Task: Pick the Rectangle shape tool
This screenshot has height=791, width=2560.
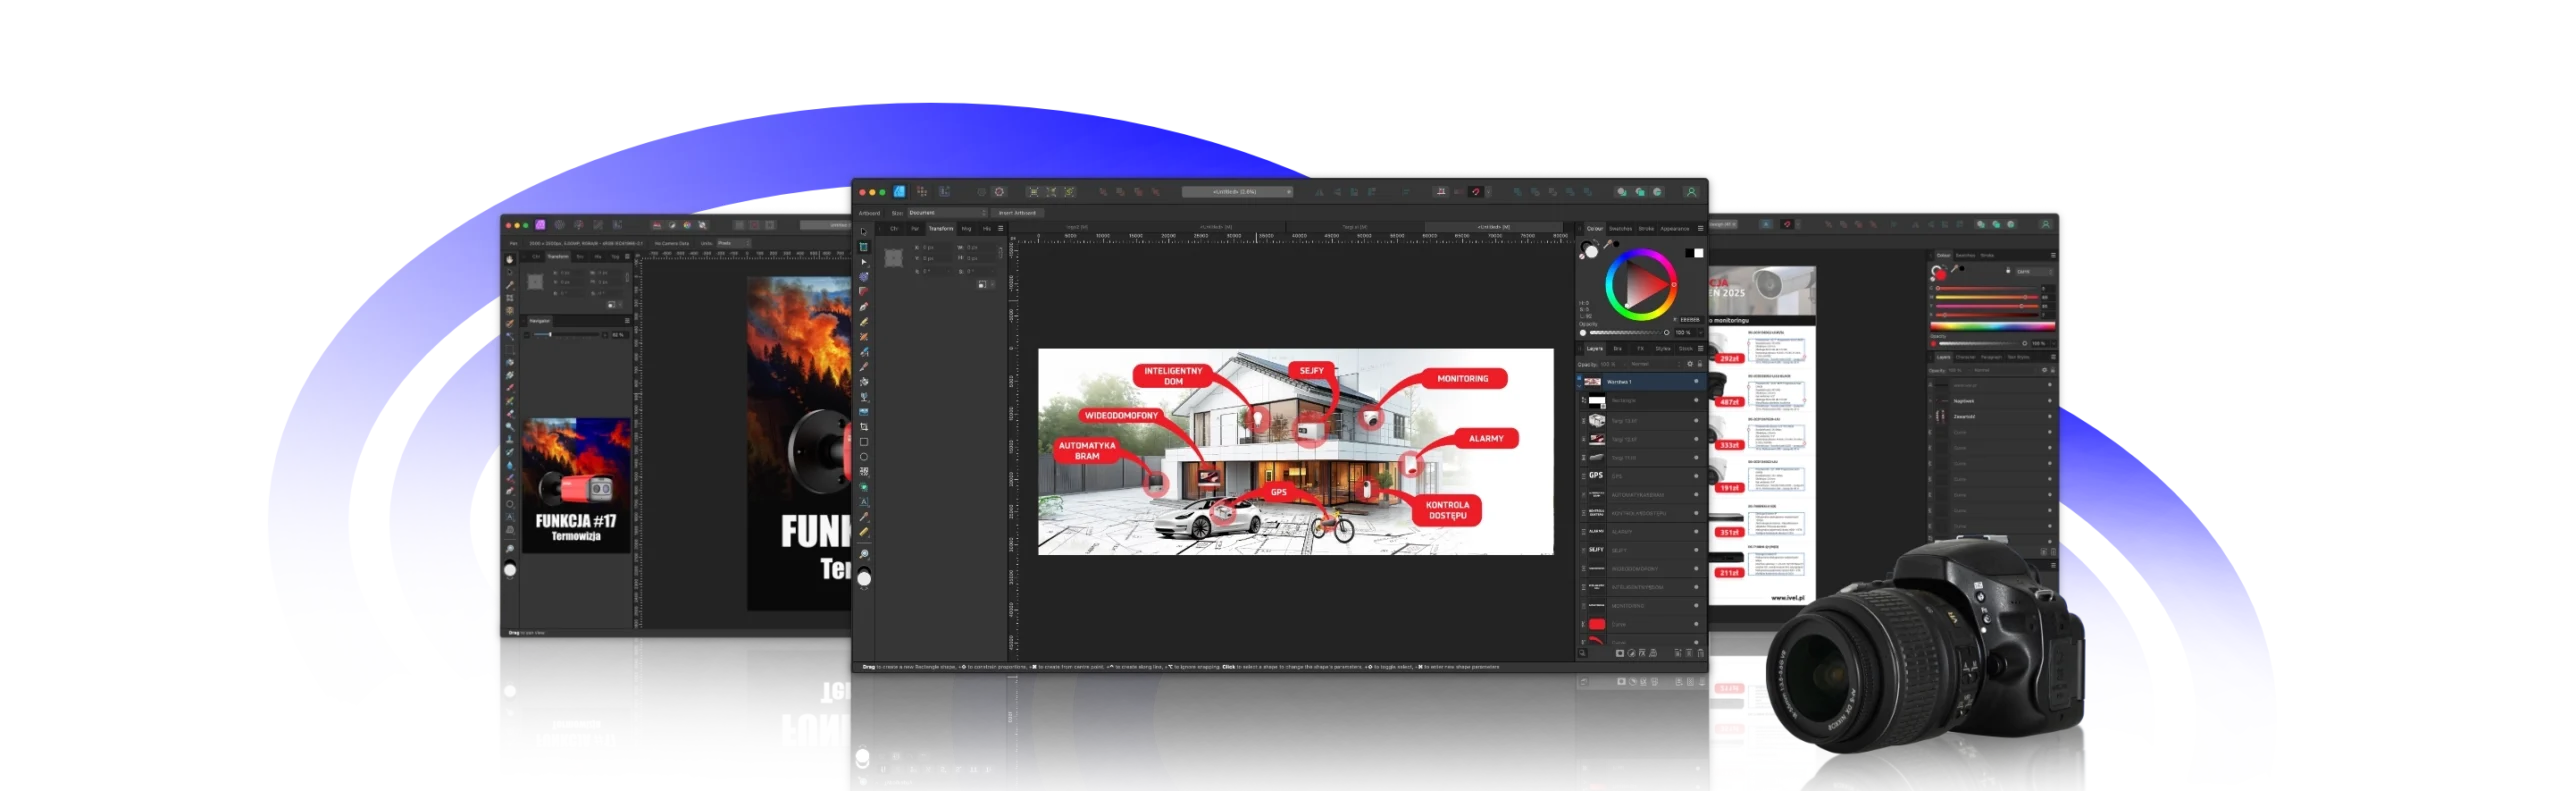Action: click(x=864, y=442)
